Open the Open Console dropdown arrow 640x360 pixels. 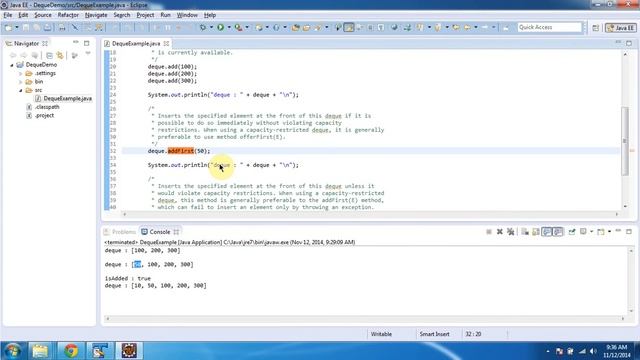click(x=609, y=232)
